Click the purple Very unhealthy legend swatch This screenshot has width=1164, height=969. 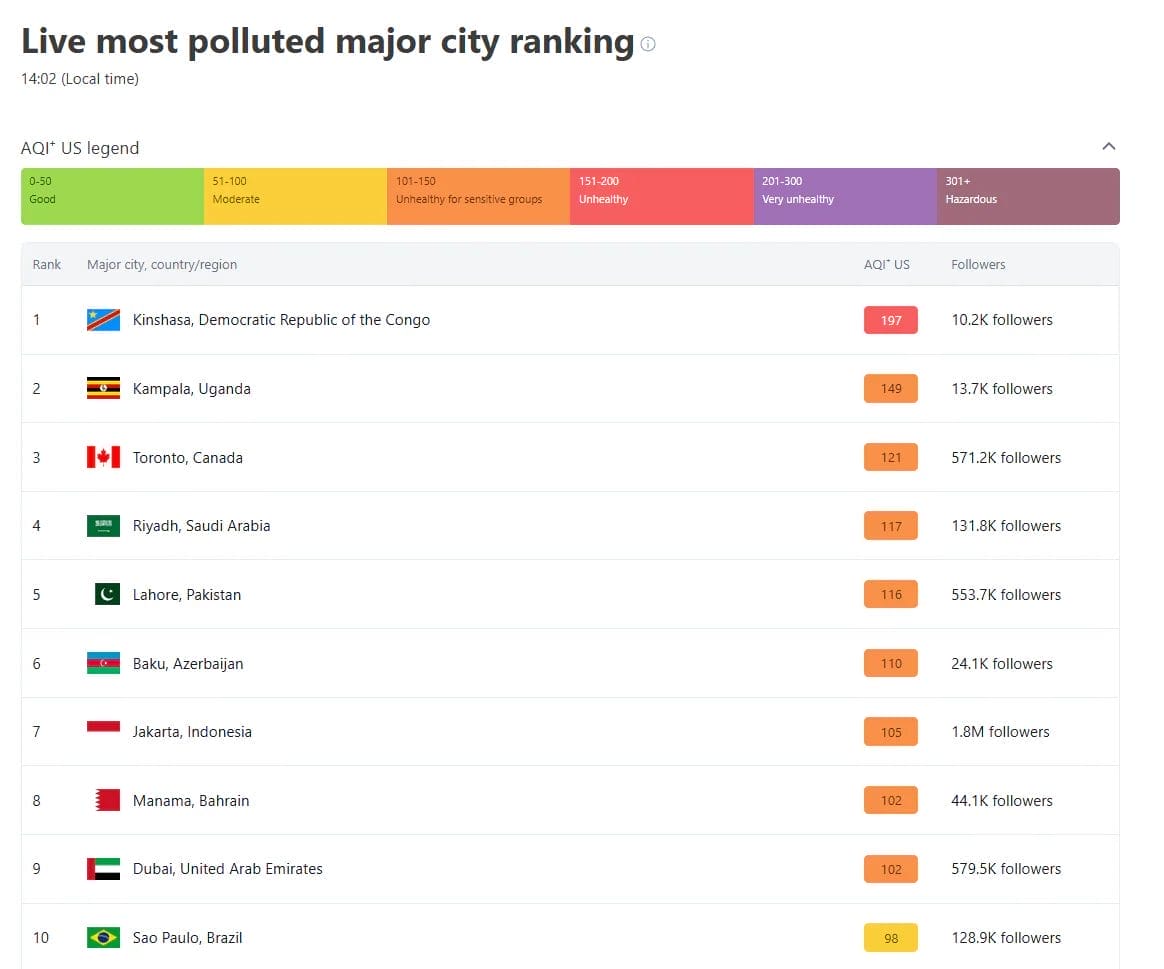click(845, 196)
